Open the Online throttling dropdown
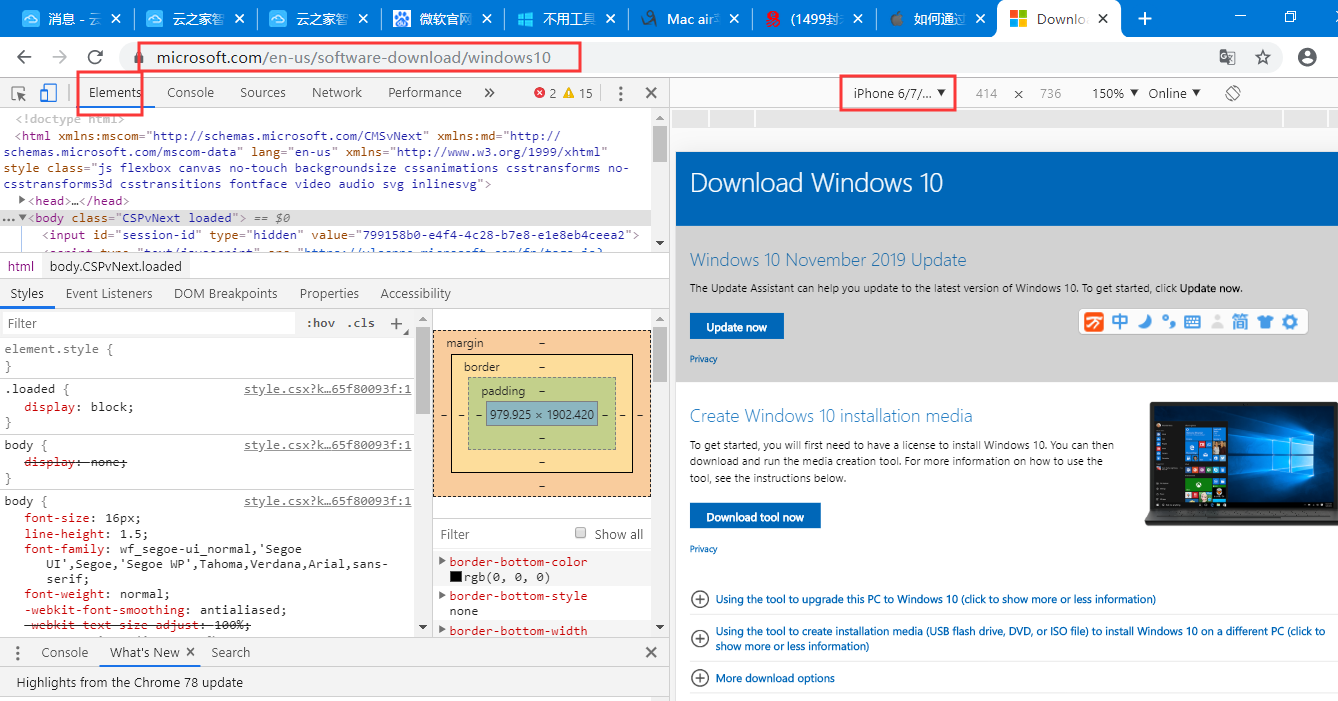 pyautogui.click(x=1174, y=93)
